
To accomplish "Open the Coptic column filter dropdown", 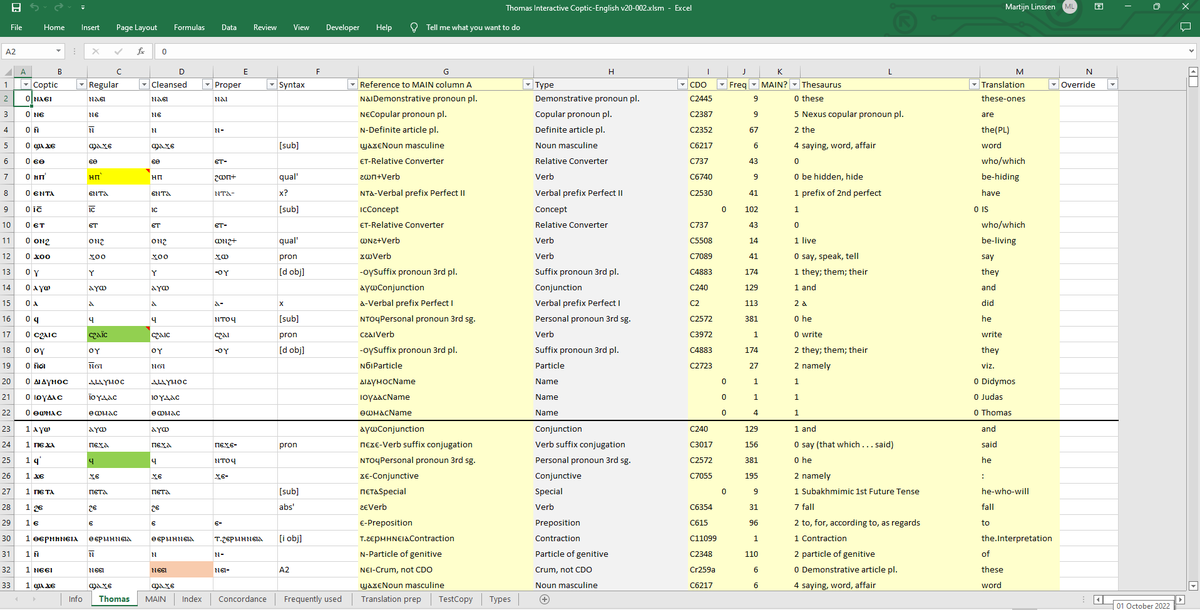I will (79, 85).
